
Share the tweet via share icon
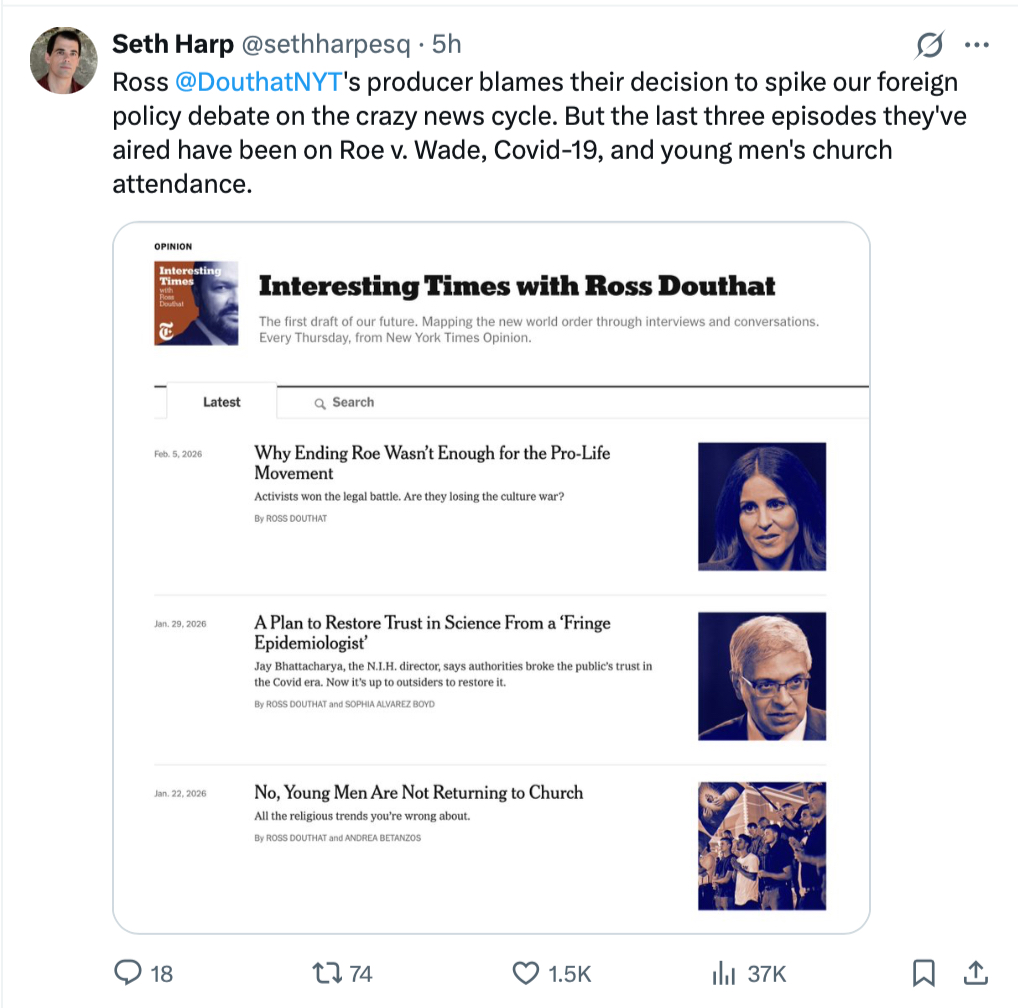(x=976, y=972)
